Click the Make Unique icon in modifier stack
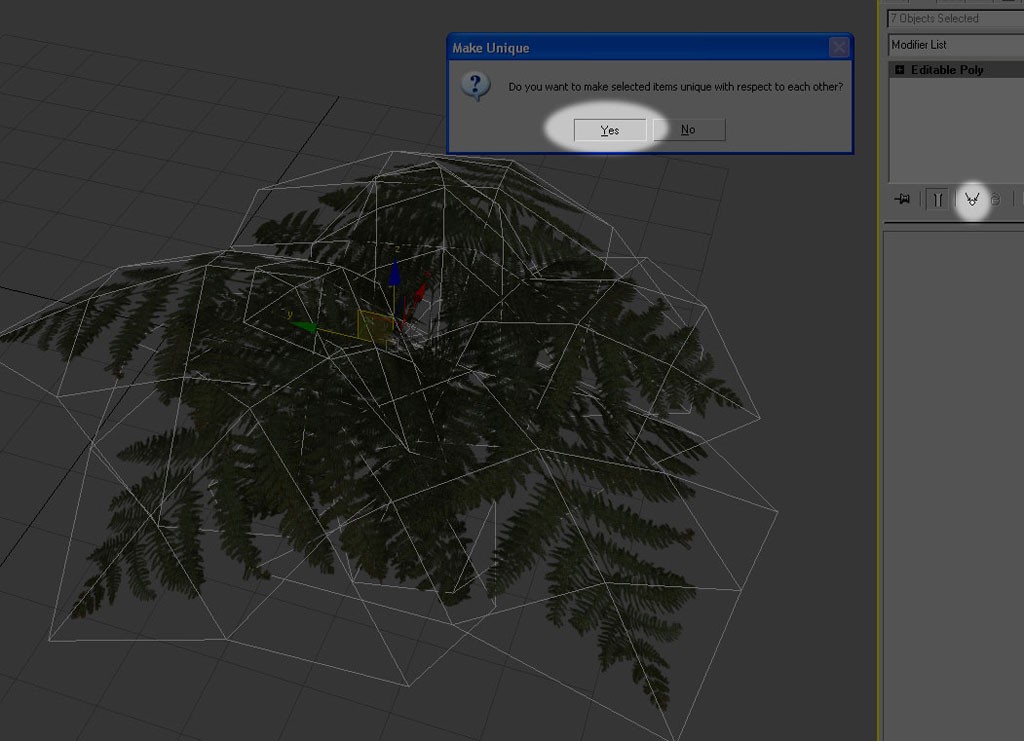1024x741 pixels. (x=972, y=199)
